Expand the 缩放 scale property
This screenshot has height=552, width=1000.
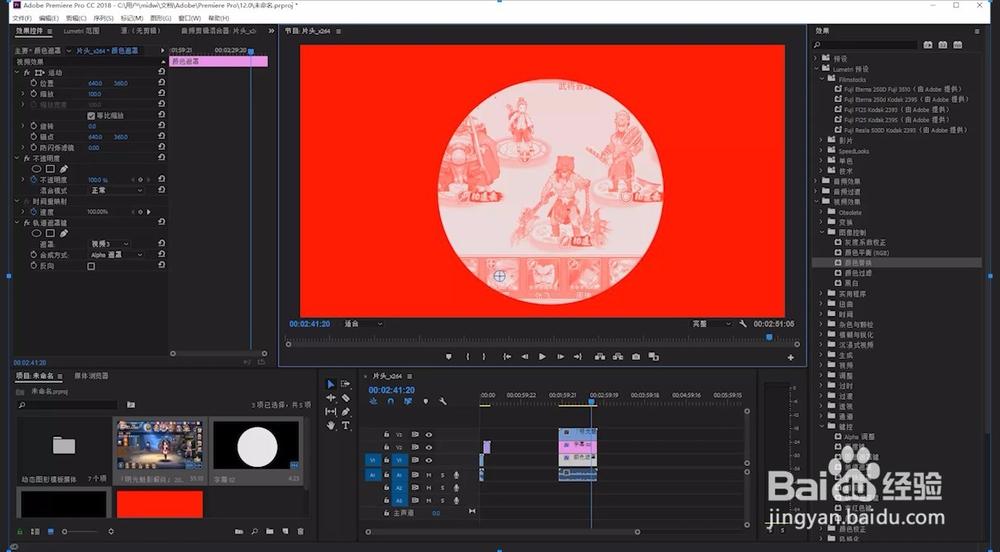point(24,94)
